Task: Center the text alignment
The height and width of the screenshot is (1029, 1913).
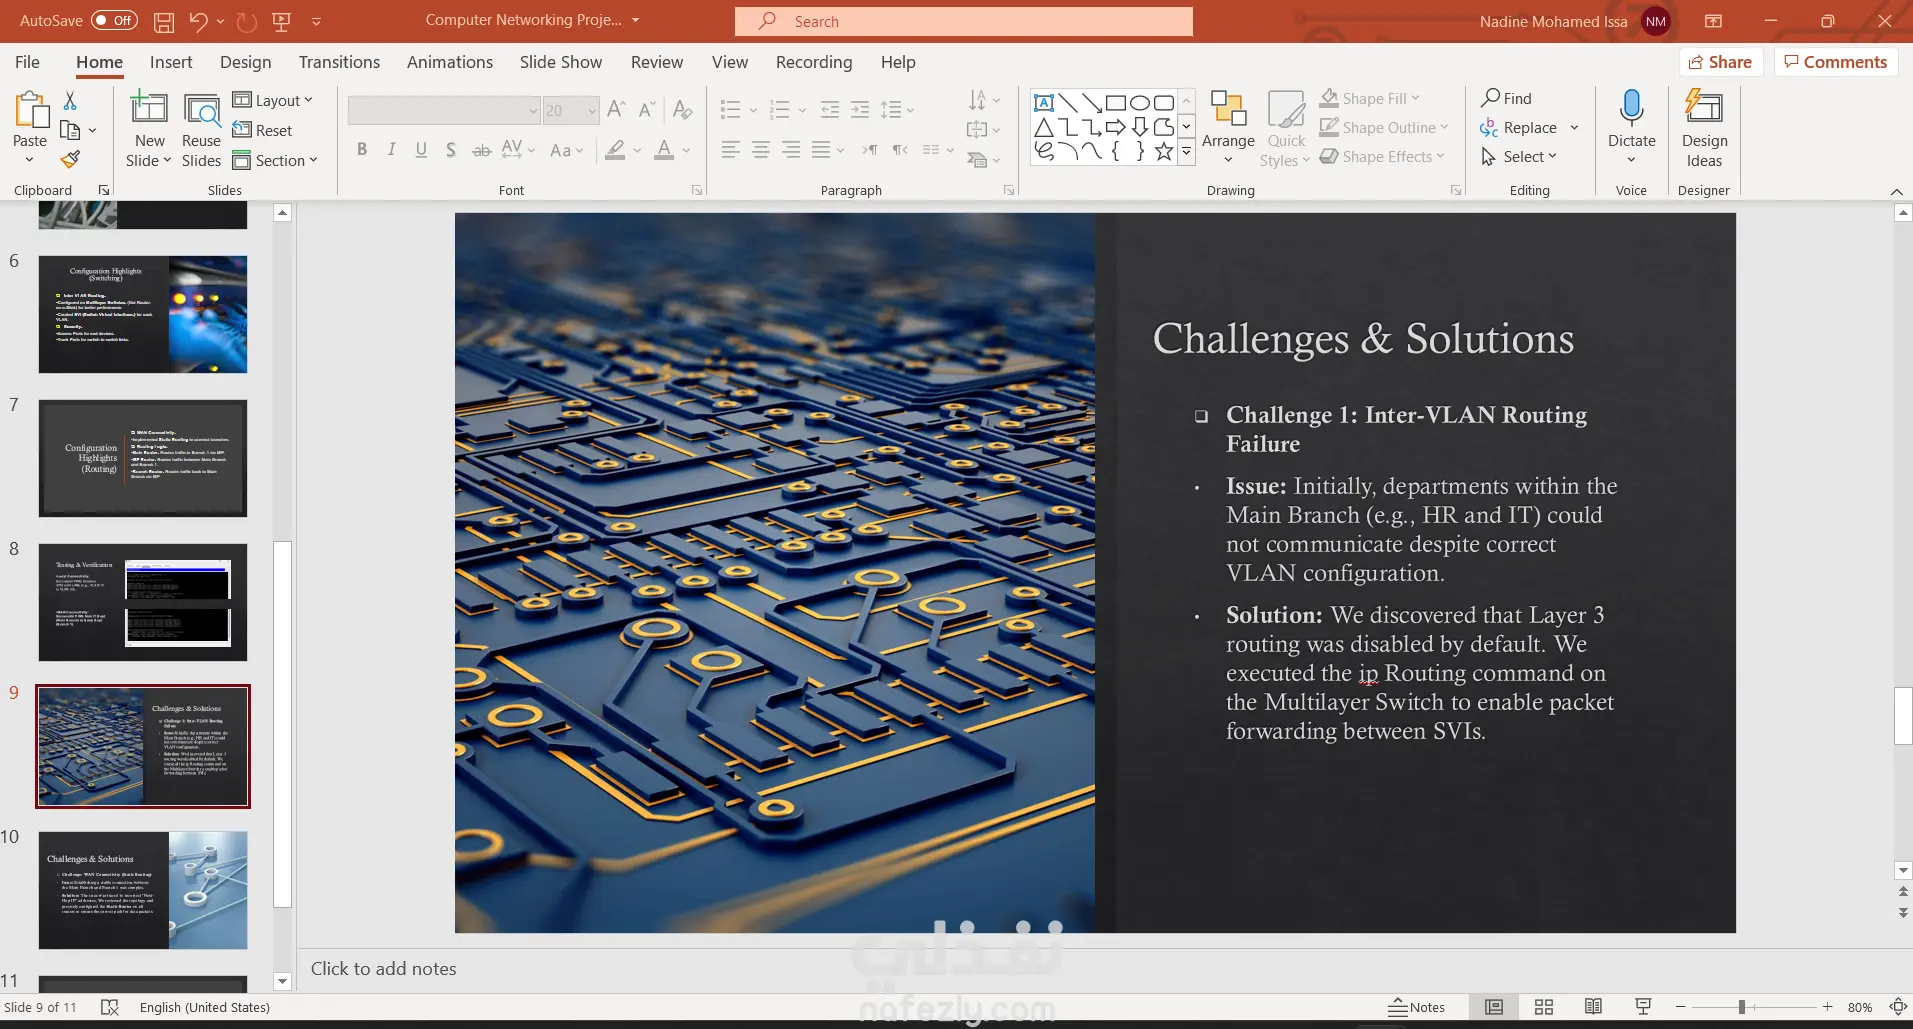Action: (761, 150)
